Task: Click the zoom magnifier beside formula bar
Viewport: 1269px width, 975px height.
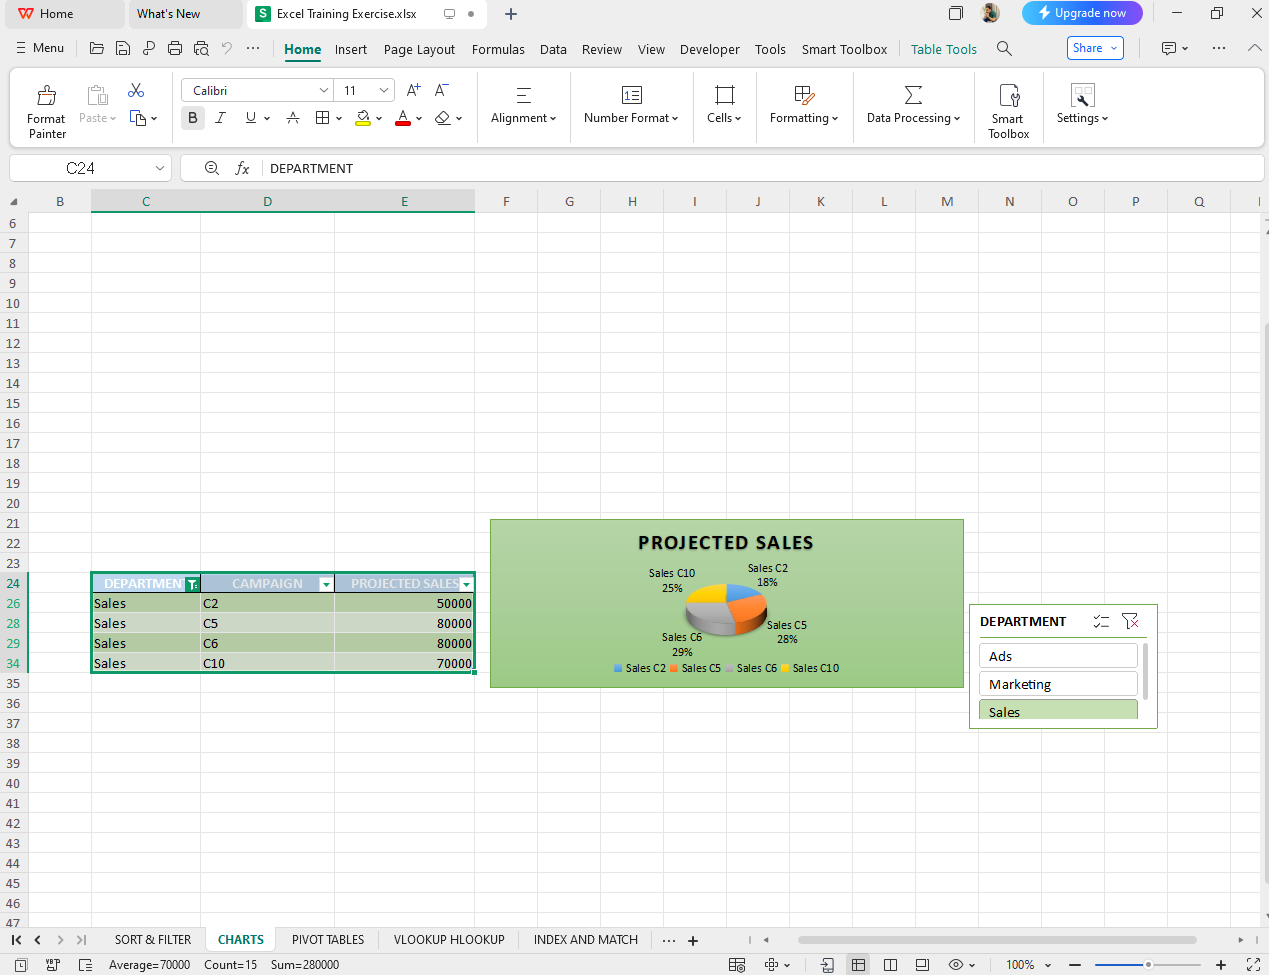Action: point(212,168)
